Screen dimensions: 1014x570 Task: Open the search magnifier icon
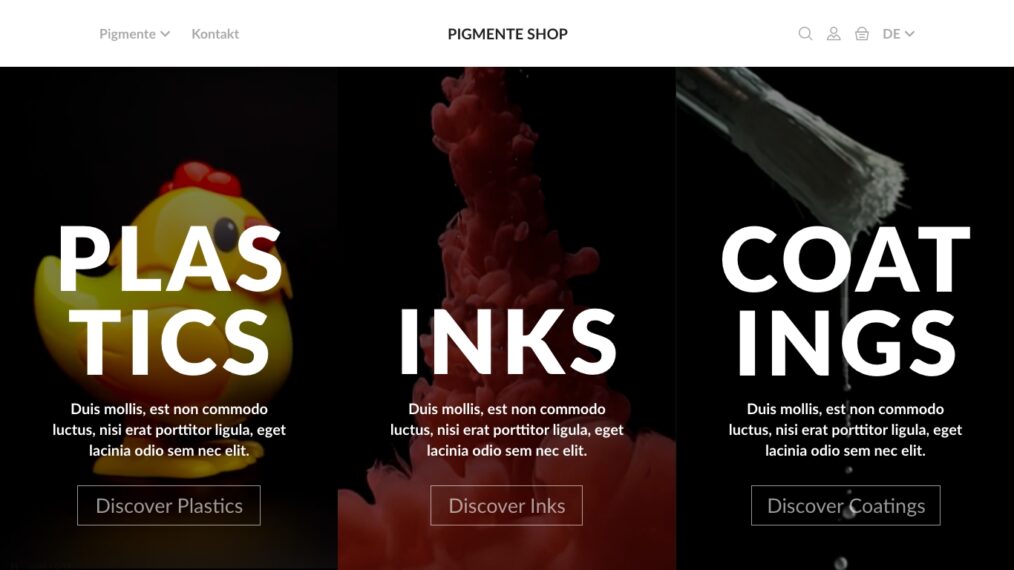point(805,34)
